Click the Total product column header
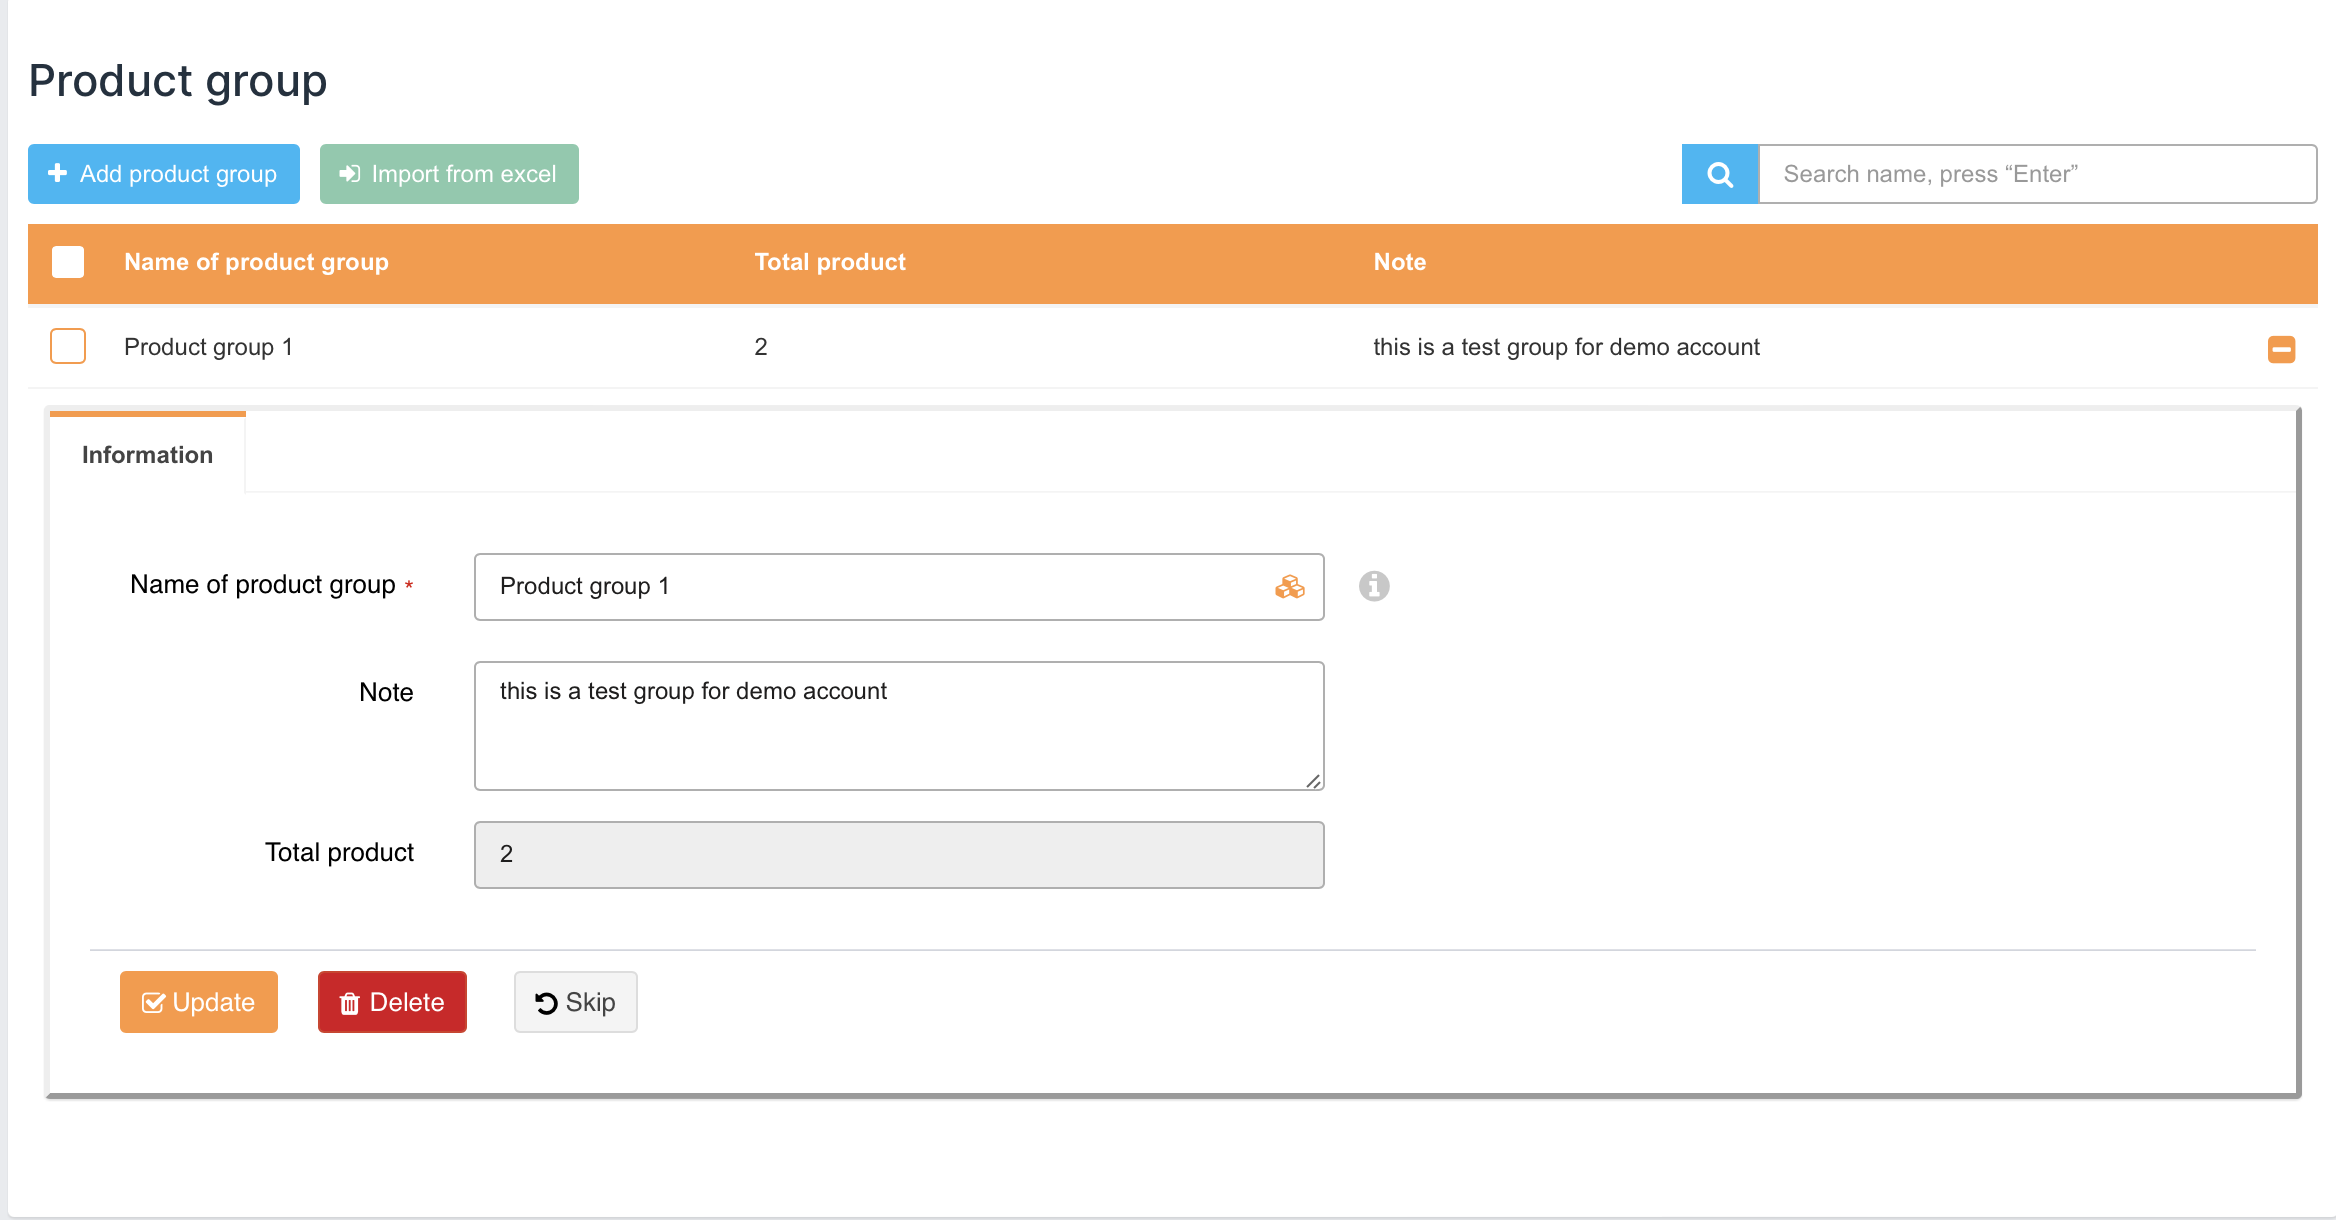 click(x=830, y=262)
